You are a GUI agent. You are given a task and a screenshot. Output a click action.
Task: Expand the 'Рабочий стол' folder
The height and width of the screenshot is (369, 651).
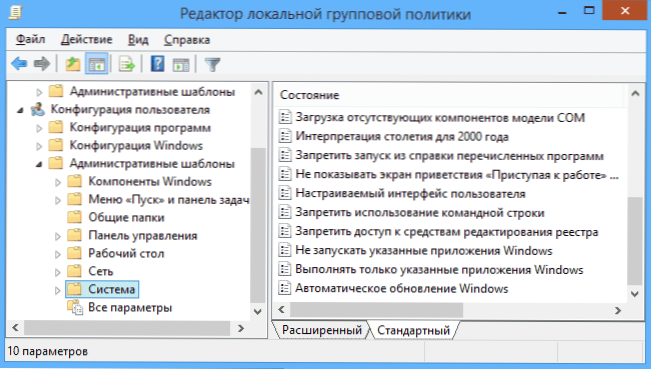[58, 254]
